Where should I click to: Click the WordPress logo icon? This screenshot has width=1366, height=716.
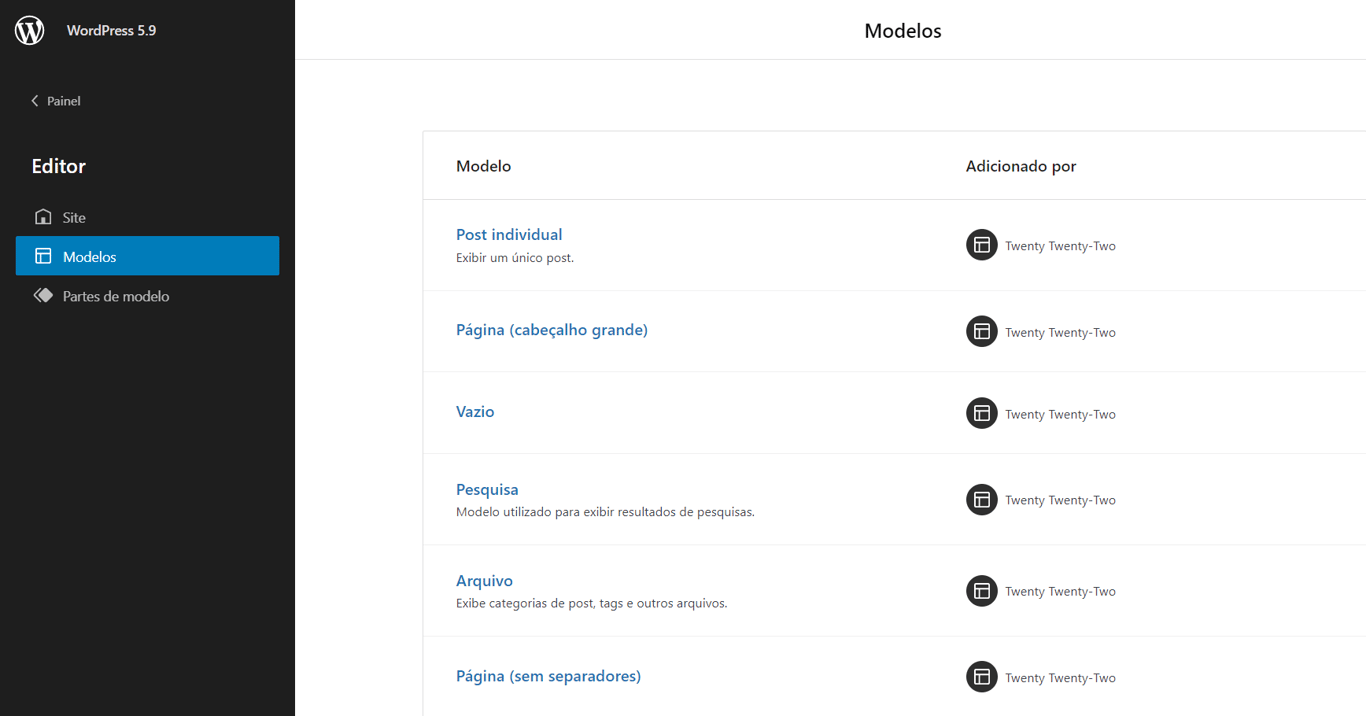pos(30,30)
